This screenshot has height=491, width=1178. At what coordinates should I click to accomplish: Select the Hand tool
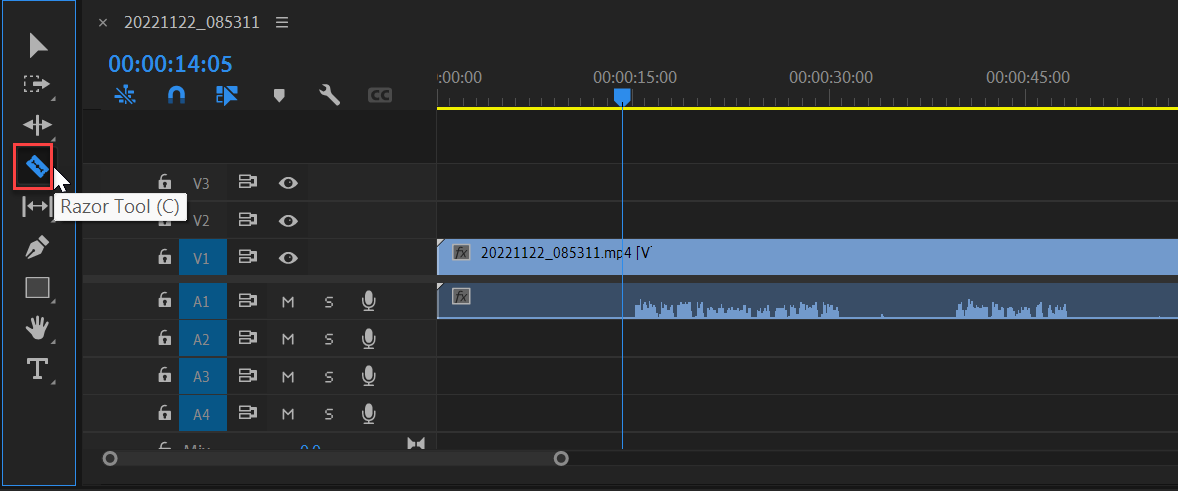(x=37, y=328)
